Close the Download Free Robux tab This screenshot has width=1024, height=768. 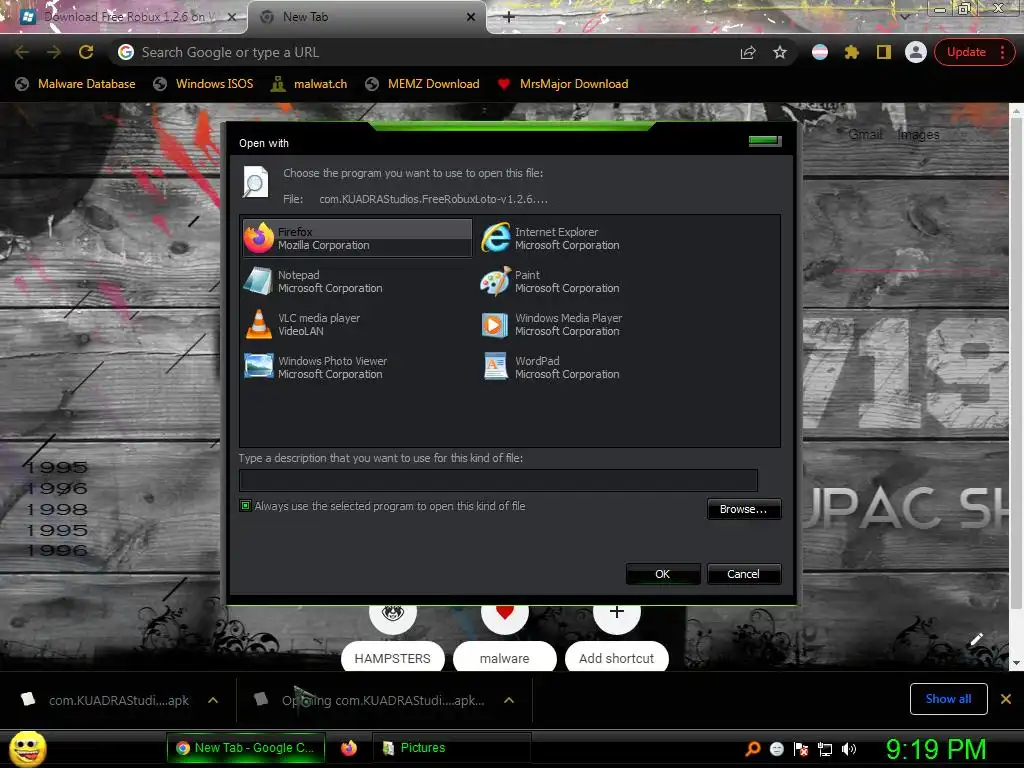(x=231, y=17)
